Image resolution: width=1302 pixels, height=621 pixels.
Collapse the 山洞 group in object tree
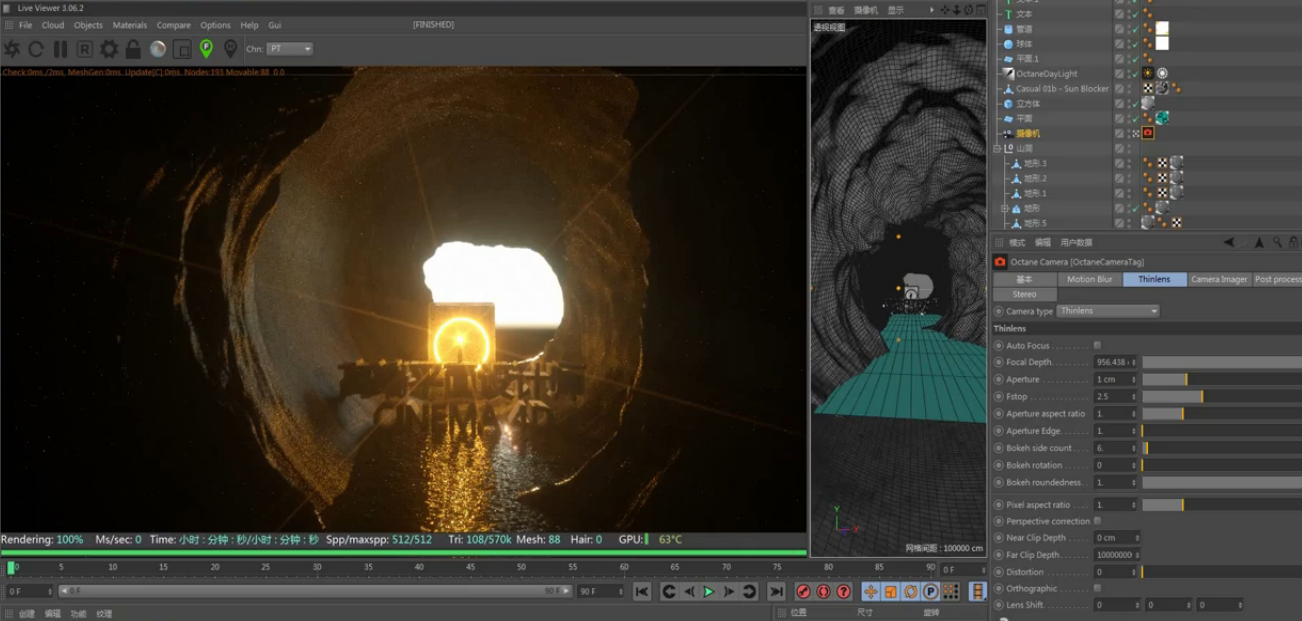(997, 148)
